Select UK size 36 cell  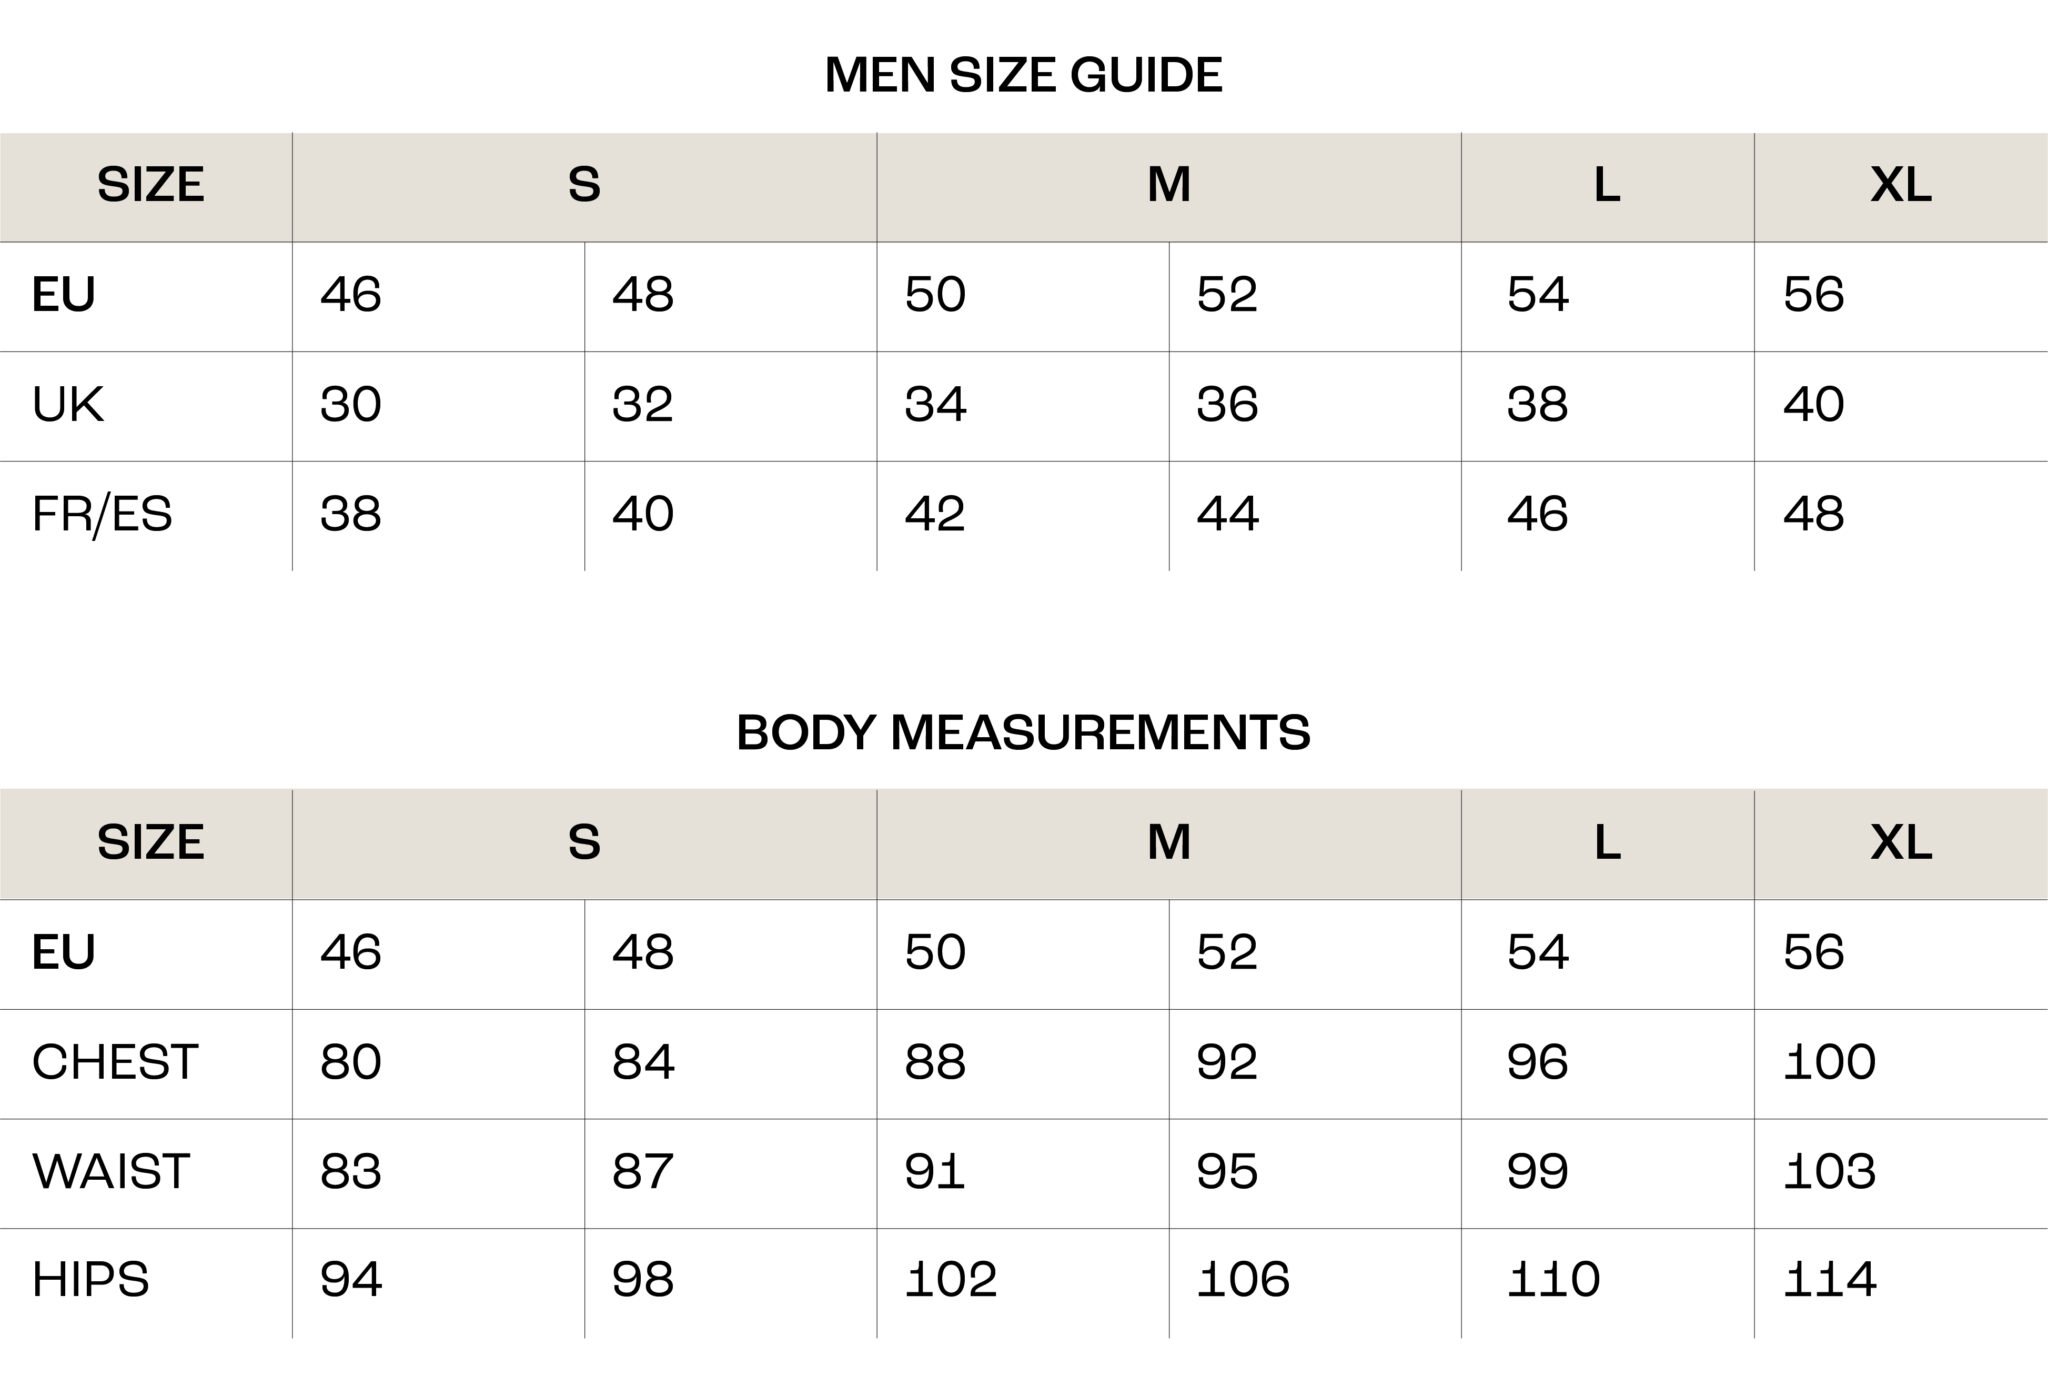1227,405
